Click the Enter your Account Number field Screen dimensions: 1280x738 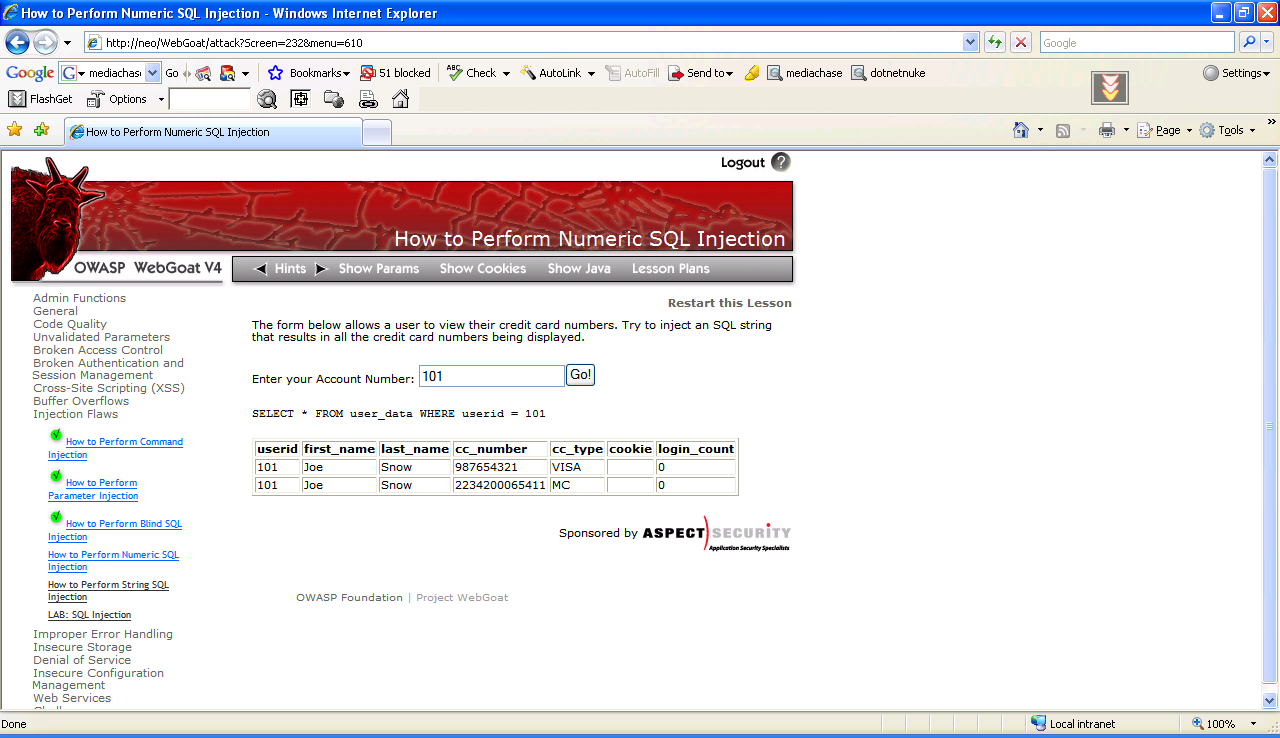tap(491, 376)
